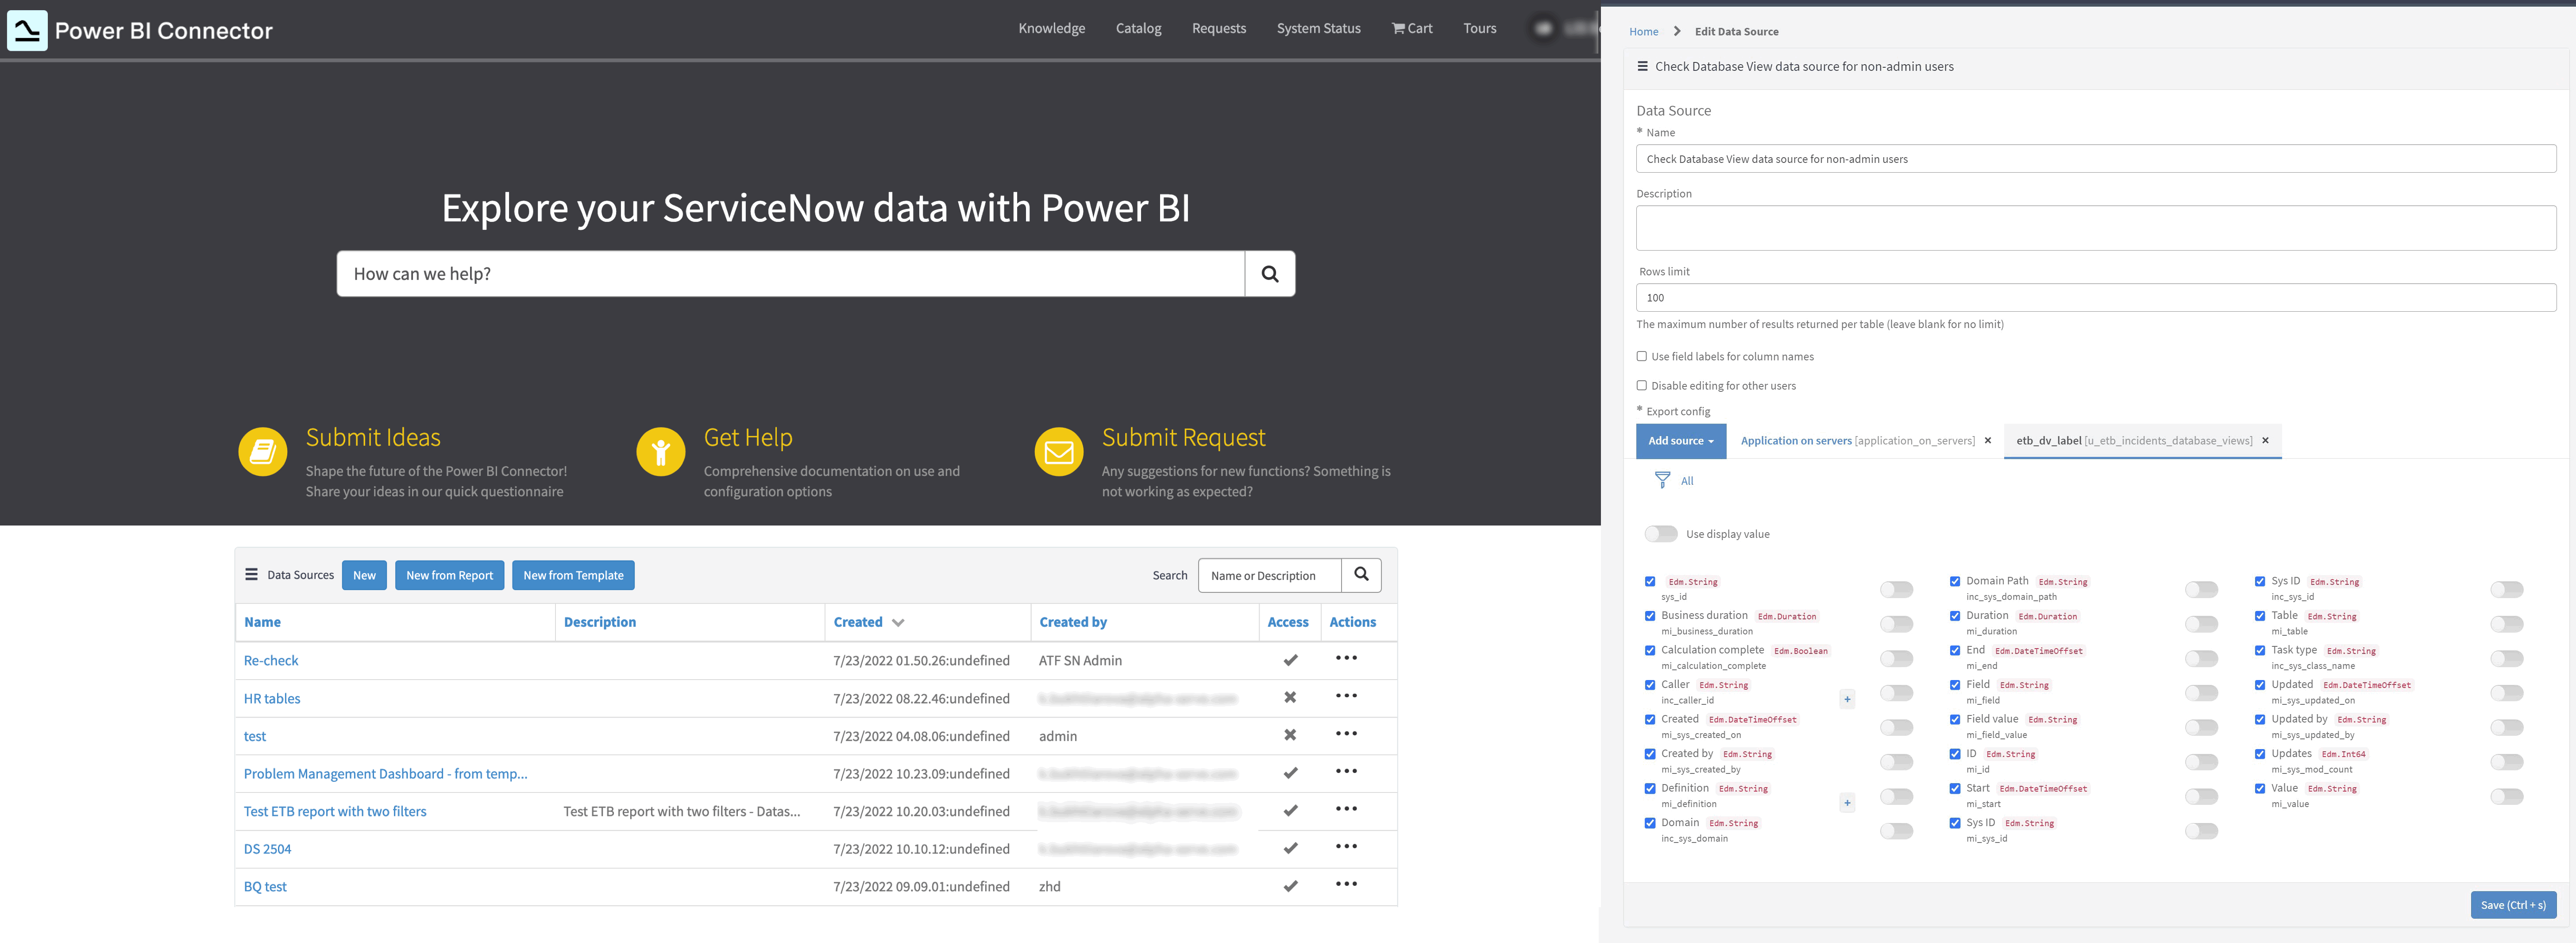Expand the Caller field with the plus icon
The height and width of the screenshot is (943, 2576).
pos(1847,699)
